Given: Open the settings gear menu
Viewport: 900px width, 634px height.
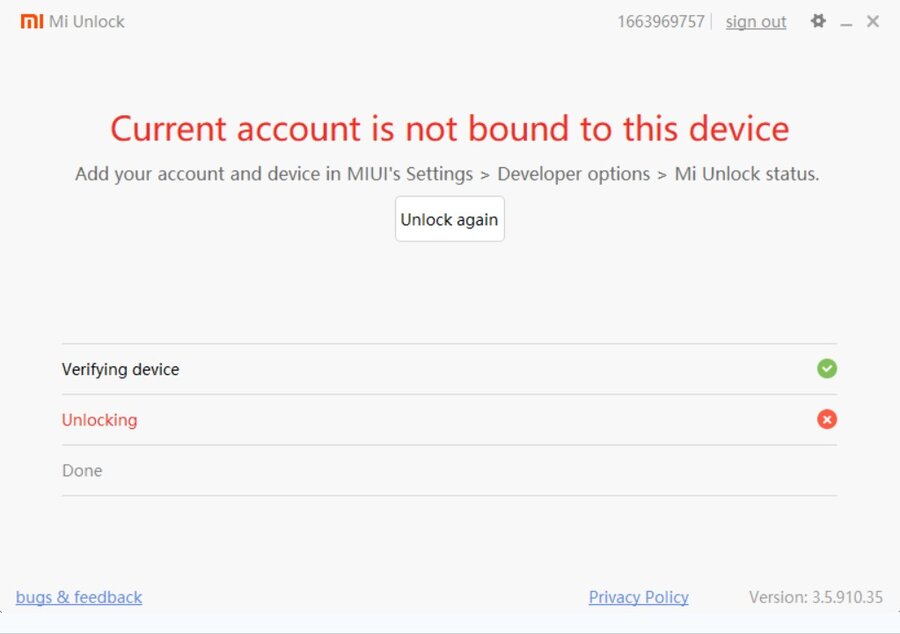Looking at the screenshot, I should click(818, 21).
